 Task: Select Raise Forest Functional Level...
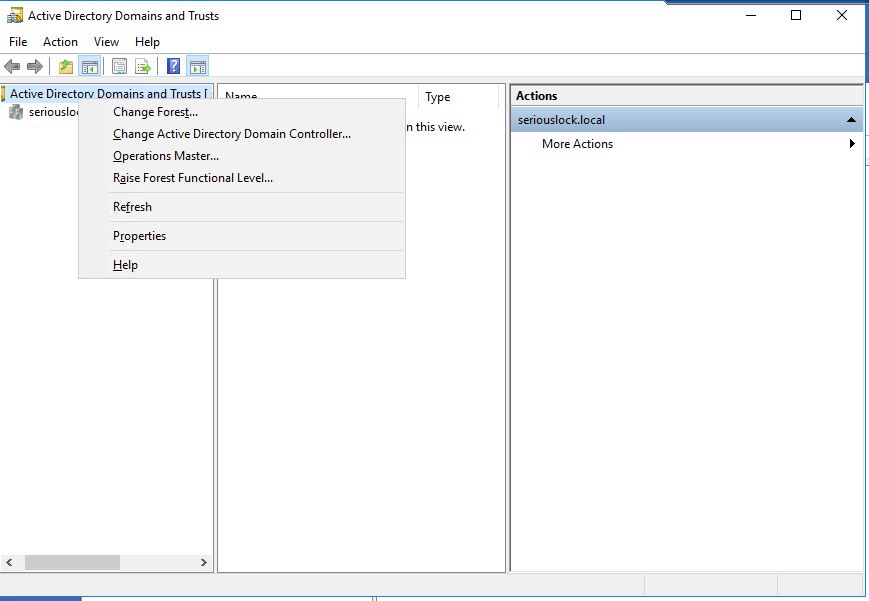click(x=242, y=178)
